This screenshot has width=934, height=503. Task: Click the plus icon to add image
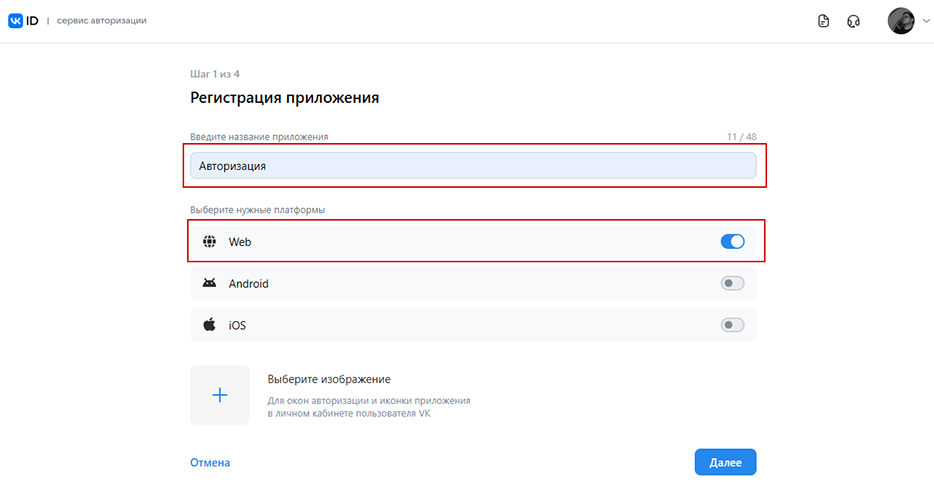[220, 395]
